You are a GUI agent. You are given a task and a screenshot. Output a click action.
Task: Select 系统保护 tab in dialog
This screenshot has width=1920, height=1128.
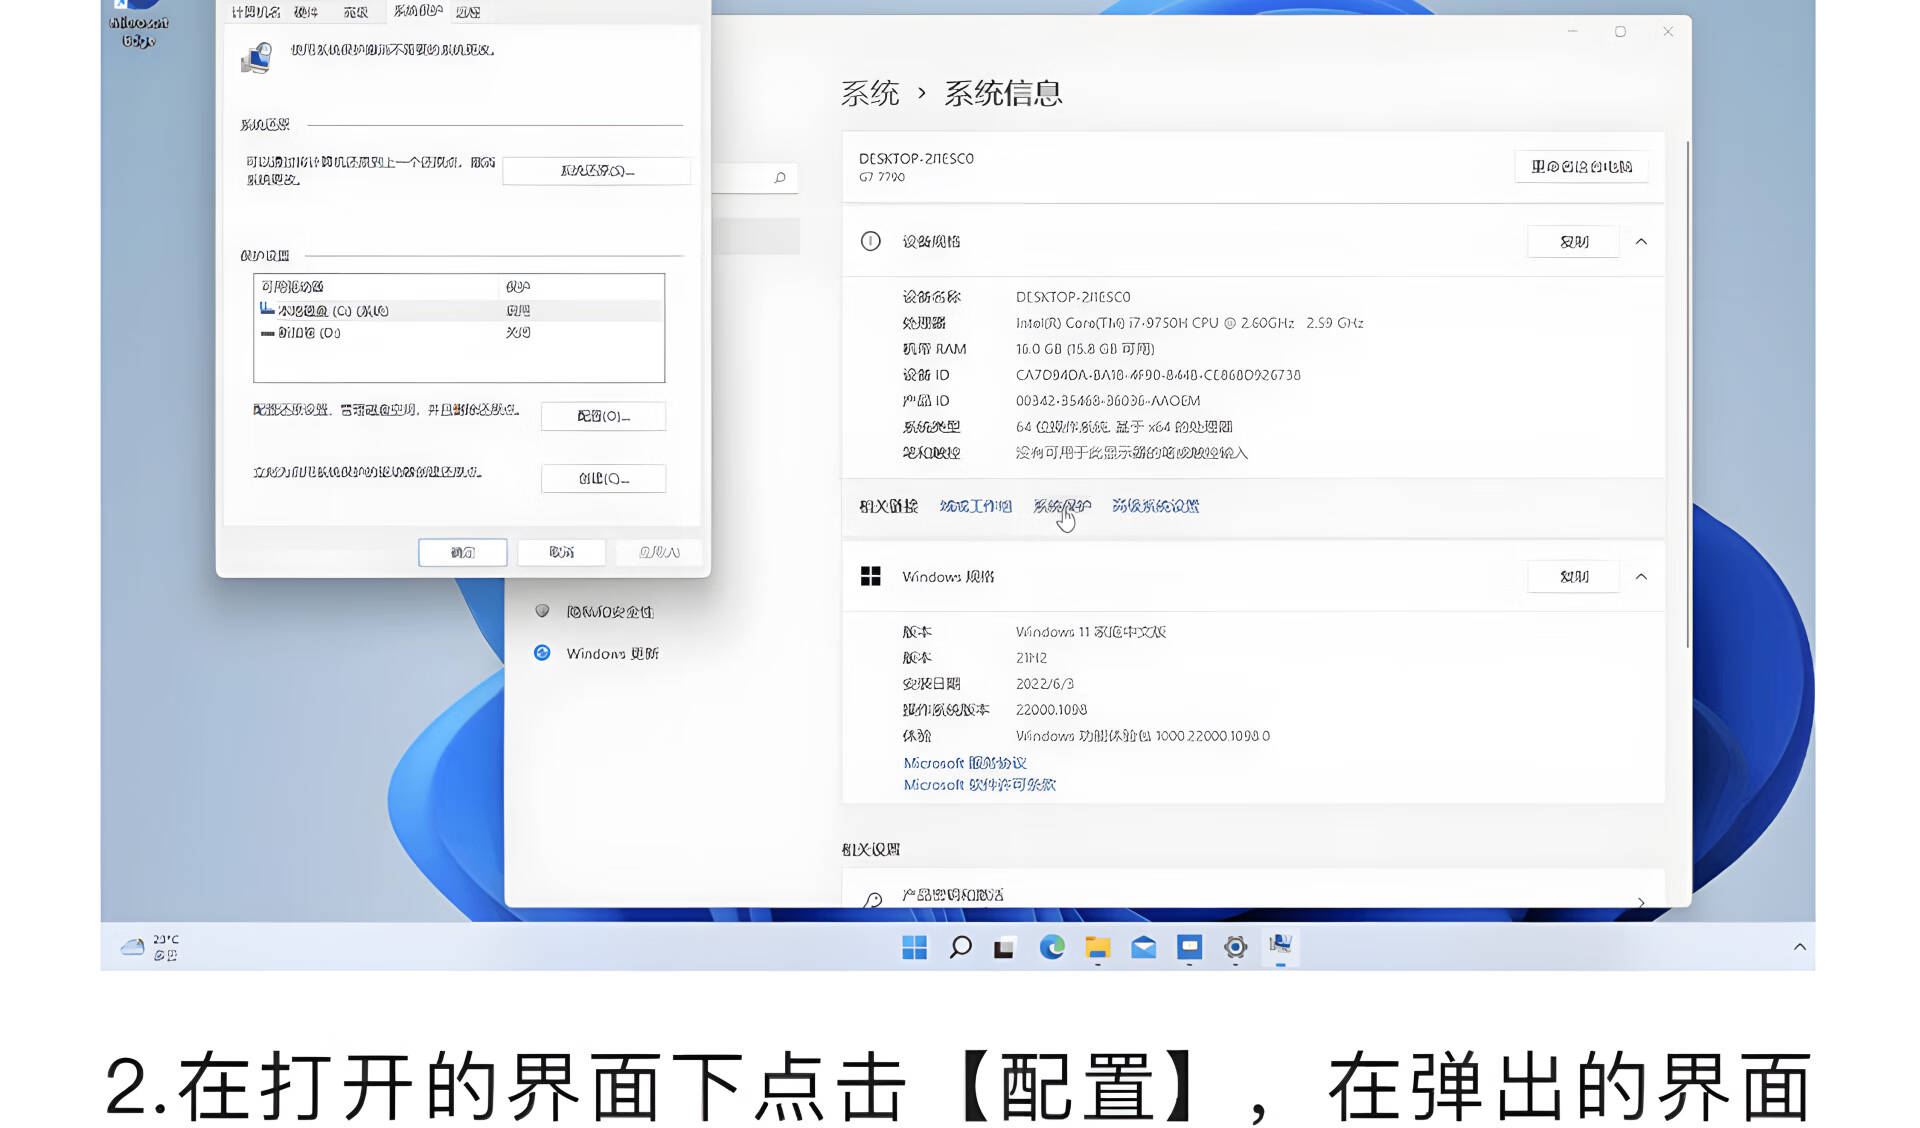(x=418, y=11)
